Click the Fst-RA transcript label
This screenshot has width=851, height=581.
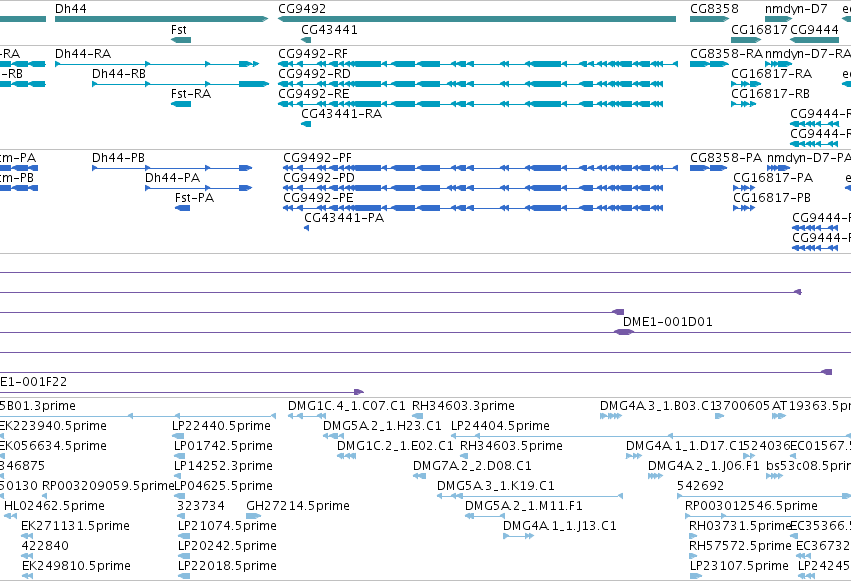pyautogui.click(x=190, y=94)
